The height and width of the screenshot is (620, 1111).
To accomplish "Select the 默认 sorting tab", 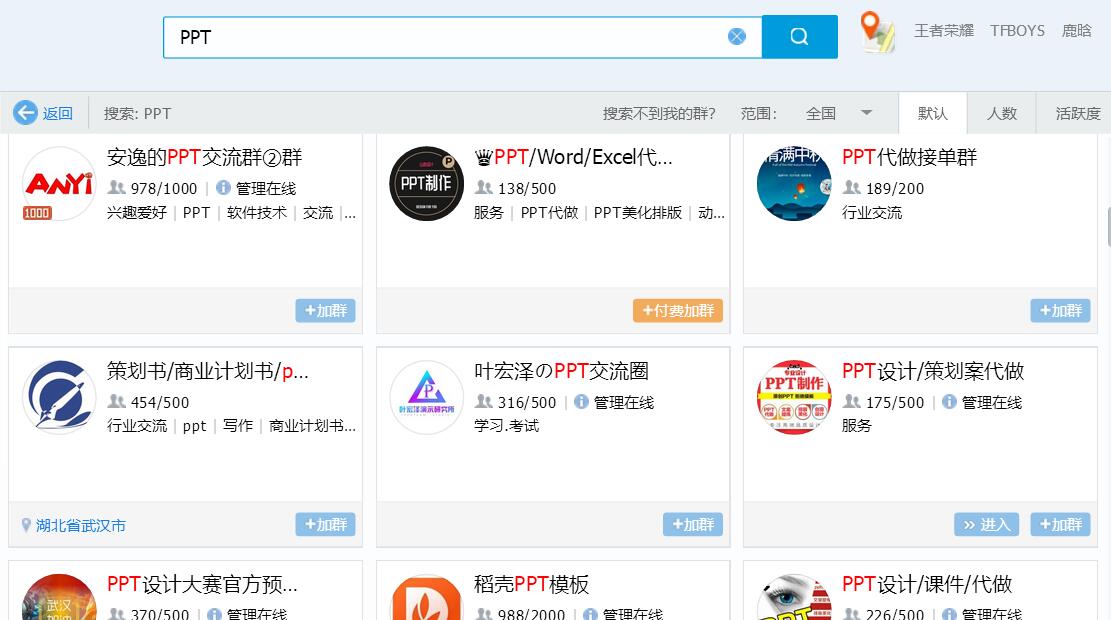I will pyautogui.click(x=932, y=113).
